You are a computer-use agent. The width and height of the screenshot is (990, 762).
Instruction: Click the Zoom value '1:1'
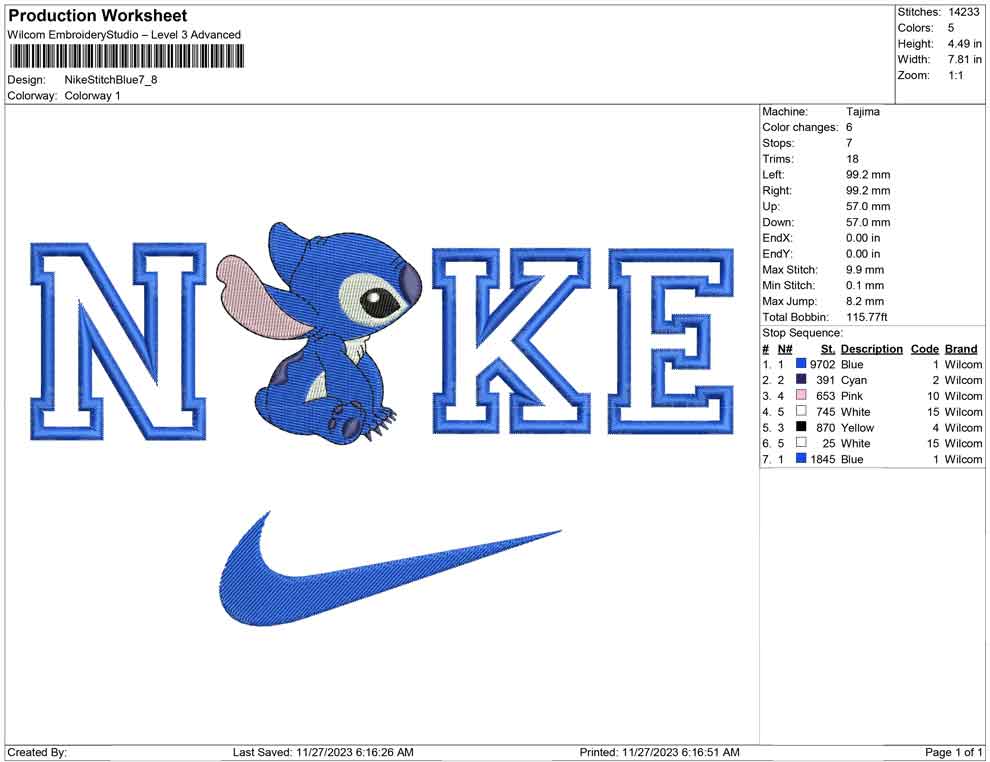tap(955, 75)
